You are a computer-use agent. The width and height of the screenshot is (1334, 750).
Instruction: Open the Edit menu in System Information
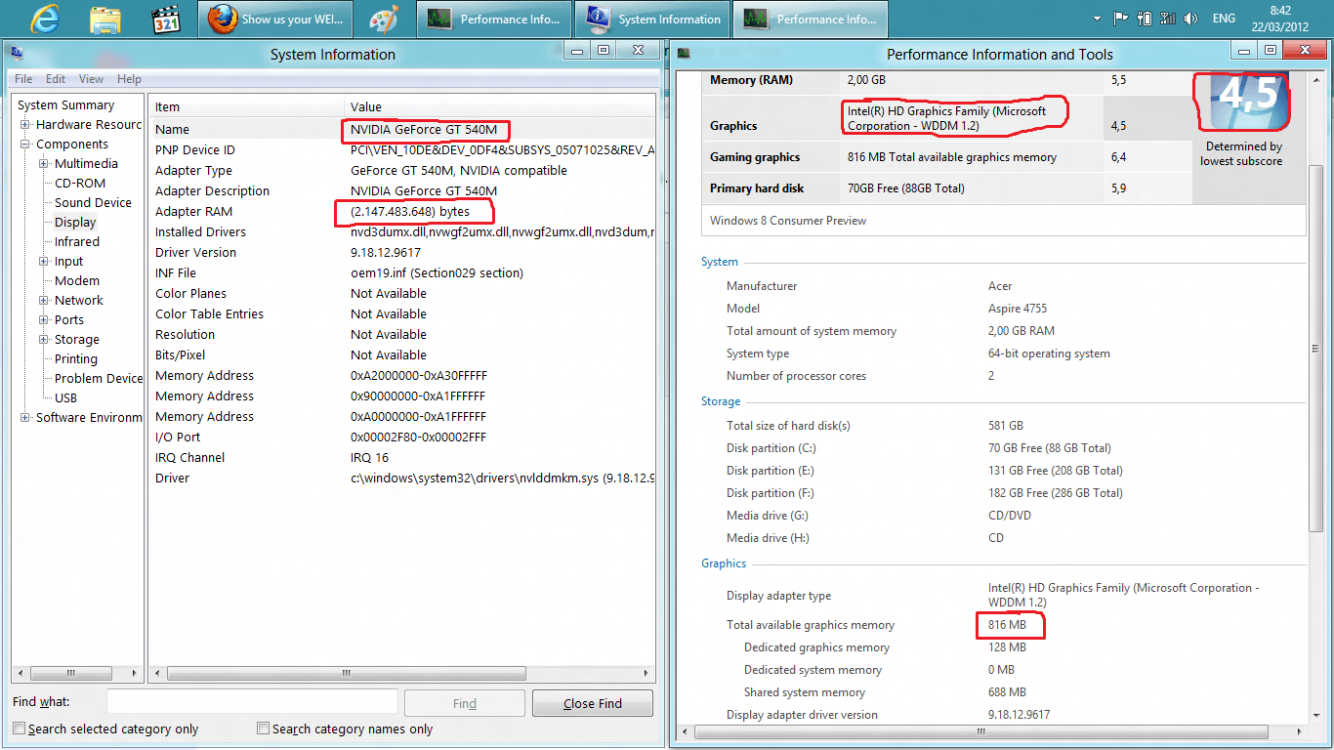point(55,79)
